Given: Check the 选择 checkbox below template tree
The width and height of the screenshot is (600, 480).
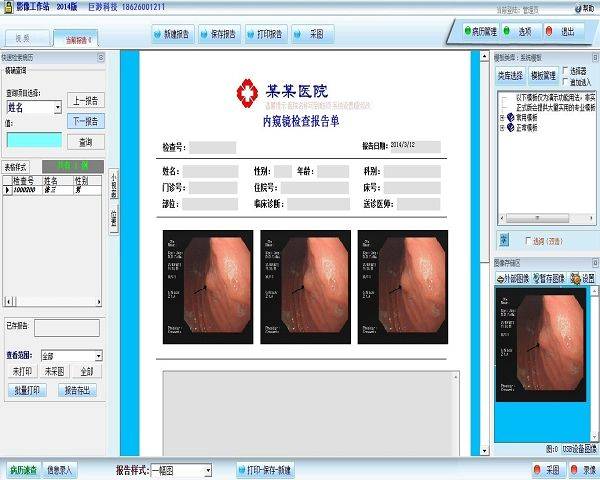Looking at the screenshot, I should pos(526,241).
